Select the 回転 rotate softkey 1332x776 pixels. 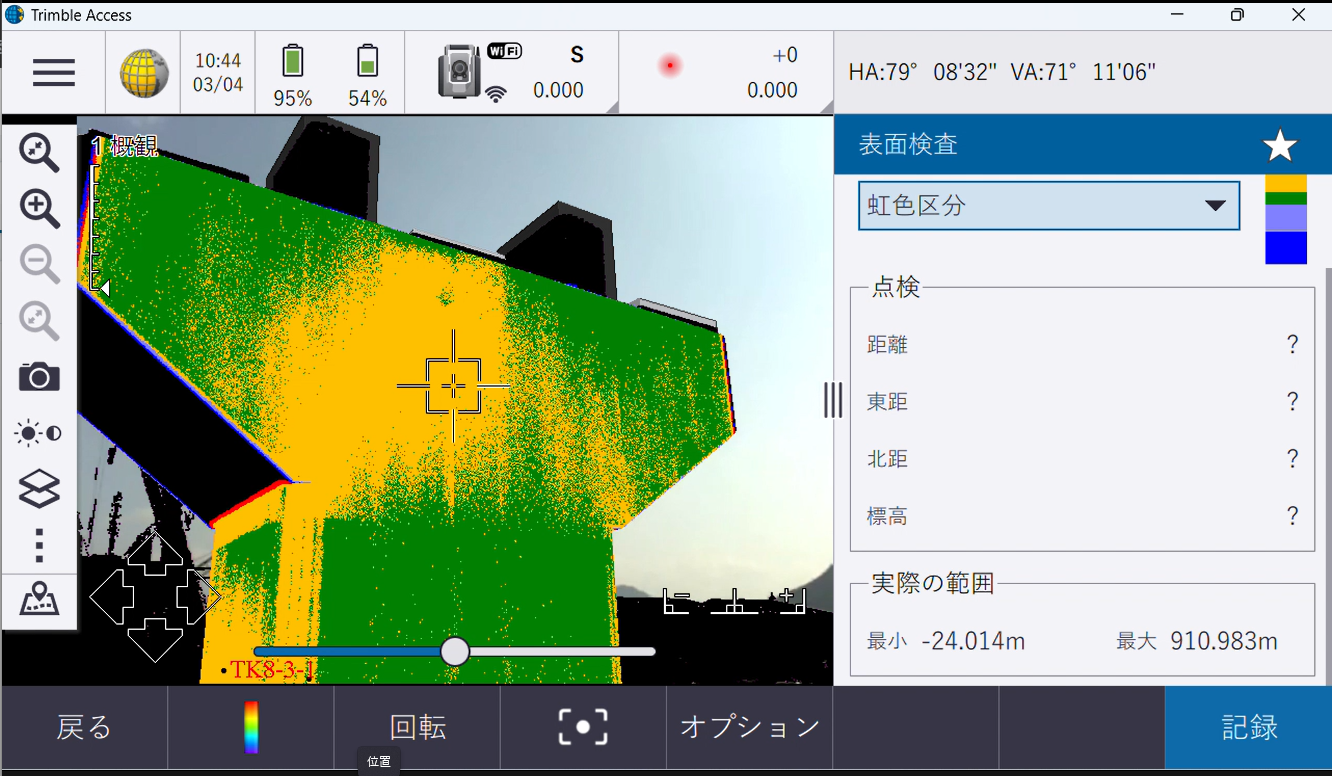click(x=417, y=727)
